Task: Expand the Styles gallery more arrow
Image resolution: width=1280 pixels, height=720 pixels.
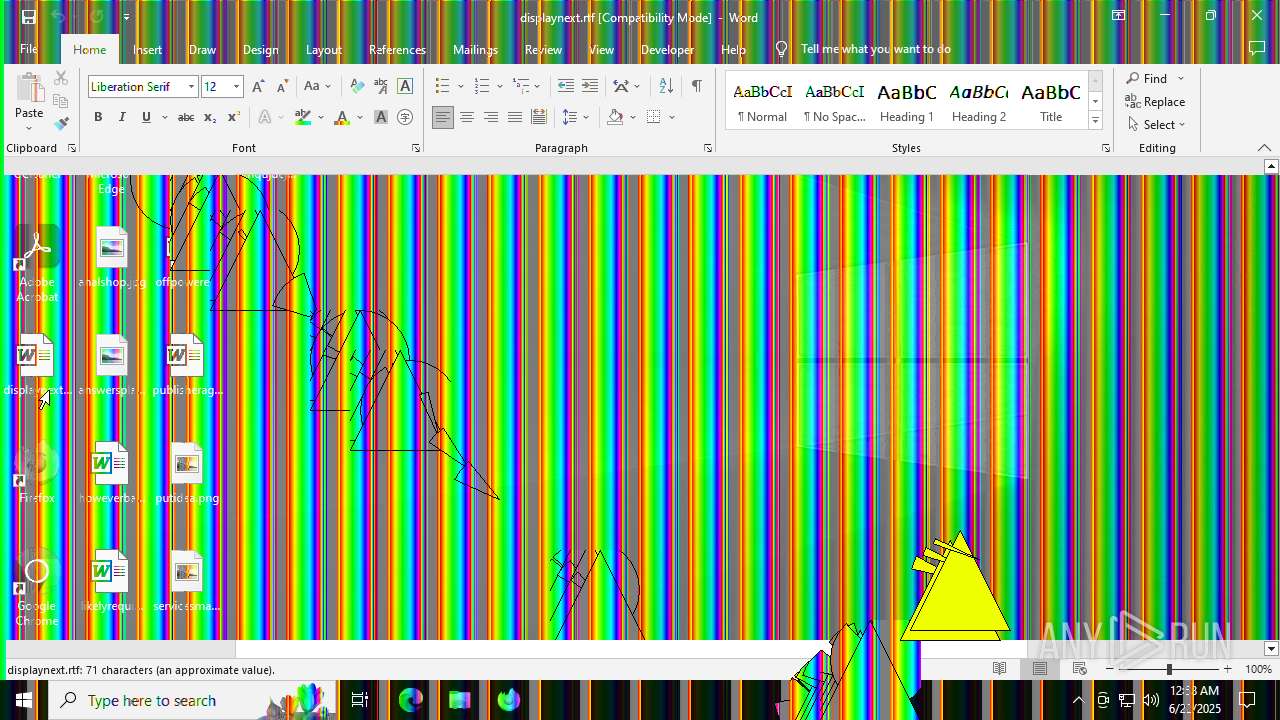Action: [1096, 121]
